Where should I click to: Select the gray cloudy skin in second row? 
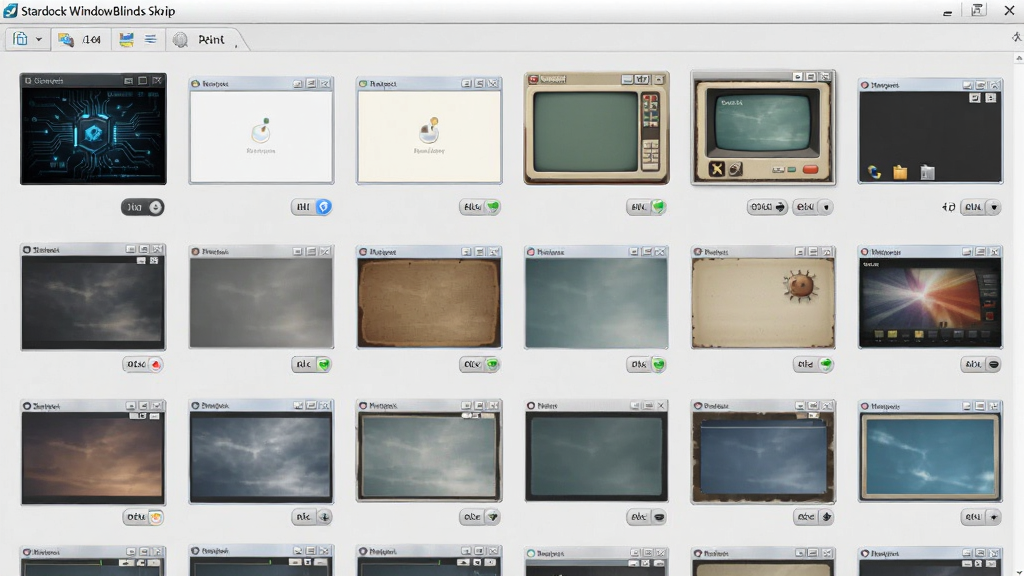point(261,297)
